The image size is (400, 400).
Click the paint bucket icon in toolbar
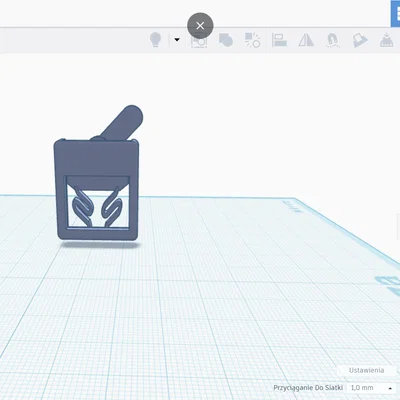pos(360,40)
